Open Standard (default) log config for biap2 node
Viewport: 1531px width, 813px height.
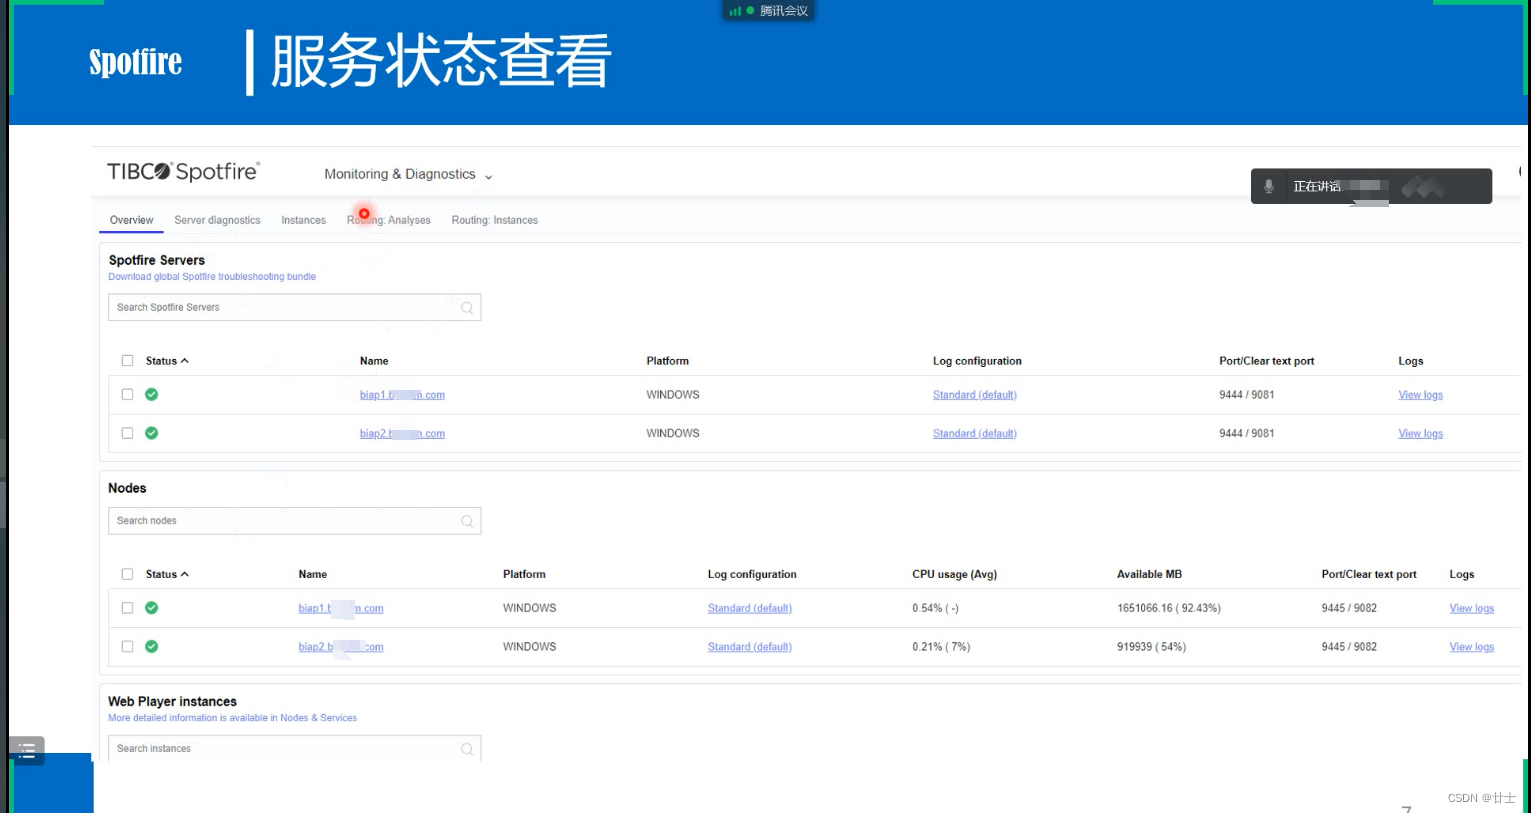tap(750, 647)
